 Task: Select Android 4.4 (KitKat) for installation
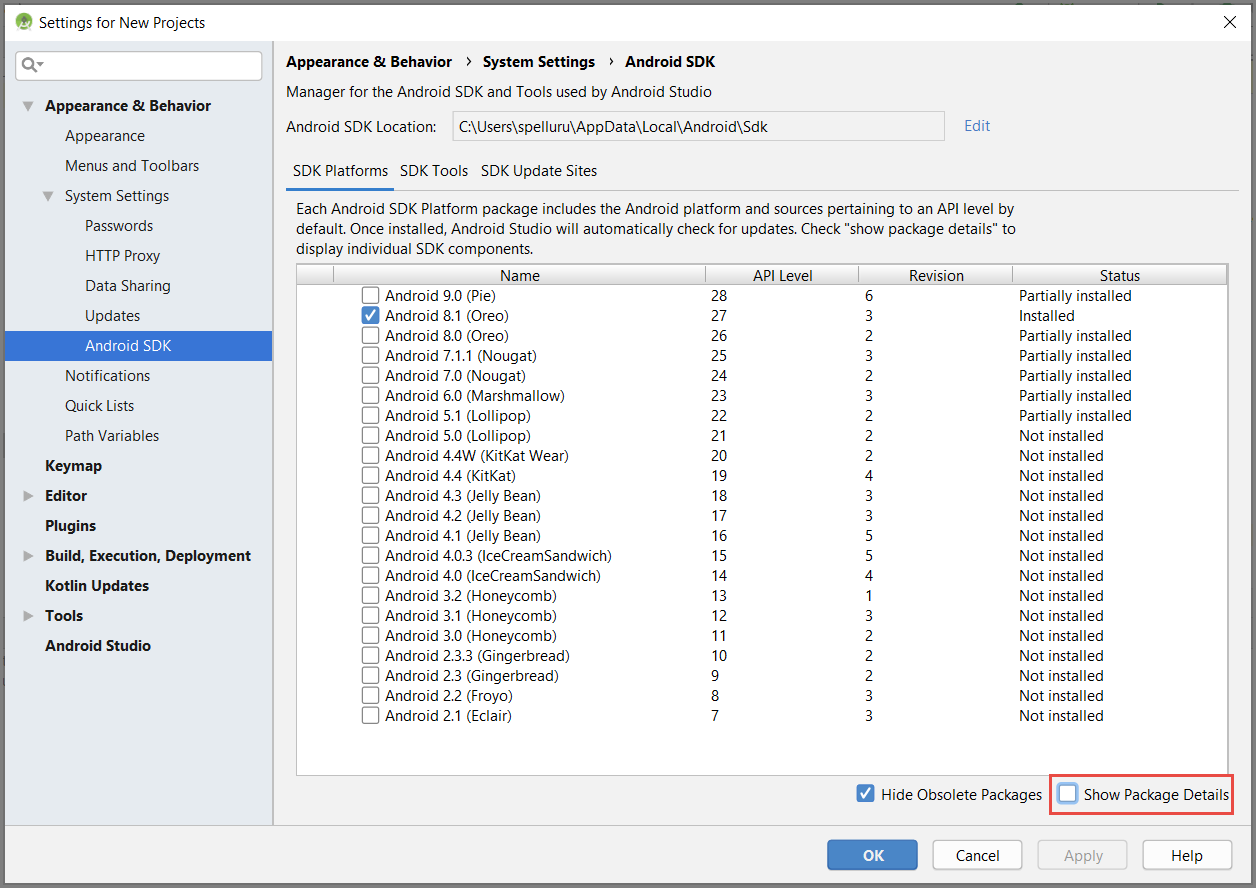pos(370,475)
